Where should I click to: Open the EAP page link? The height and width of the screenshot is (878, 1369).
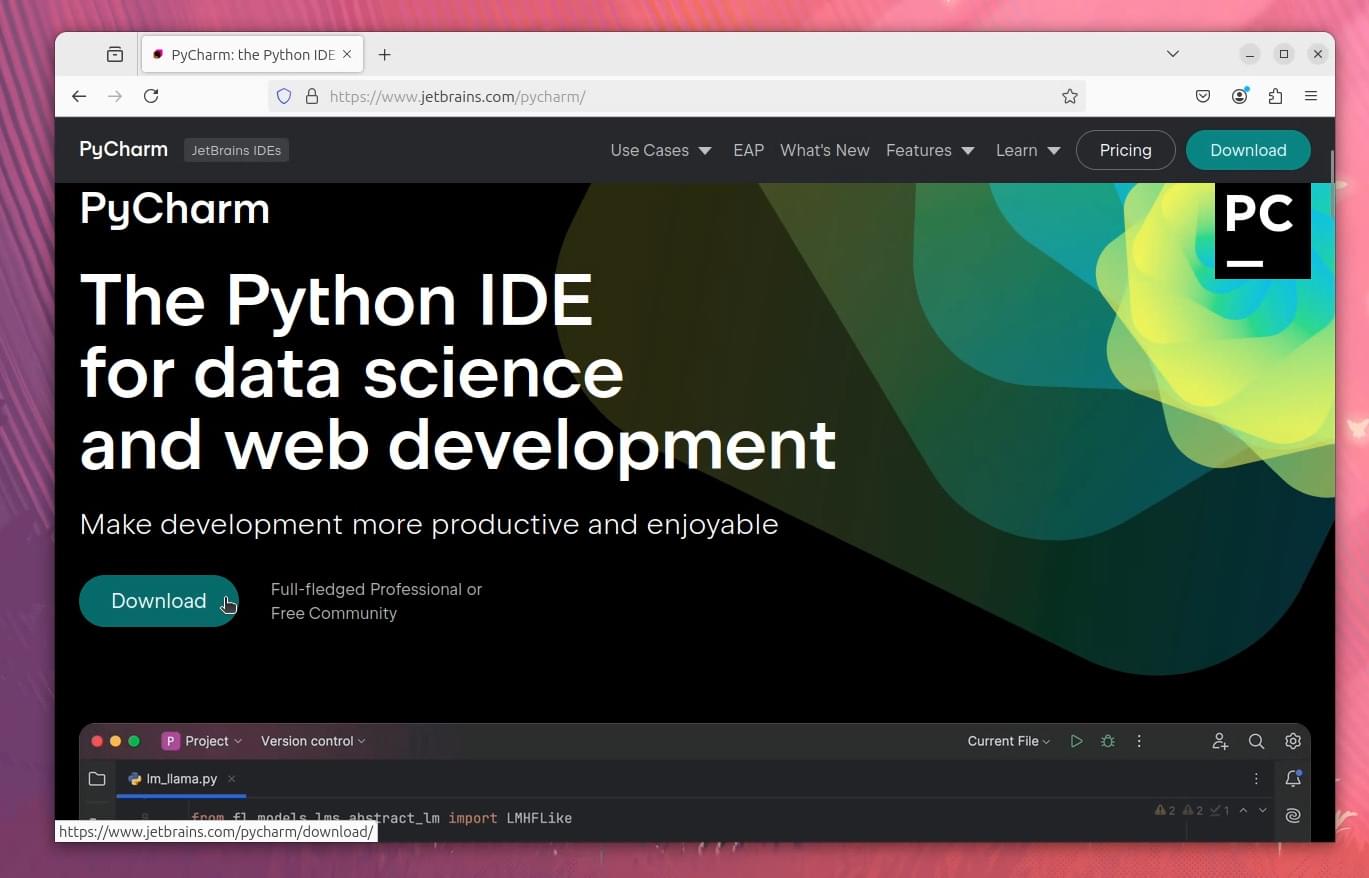(748, 150)
